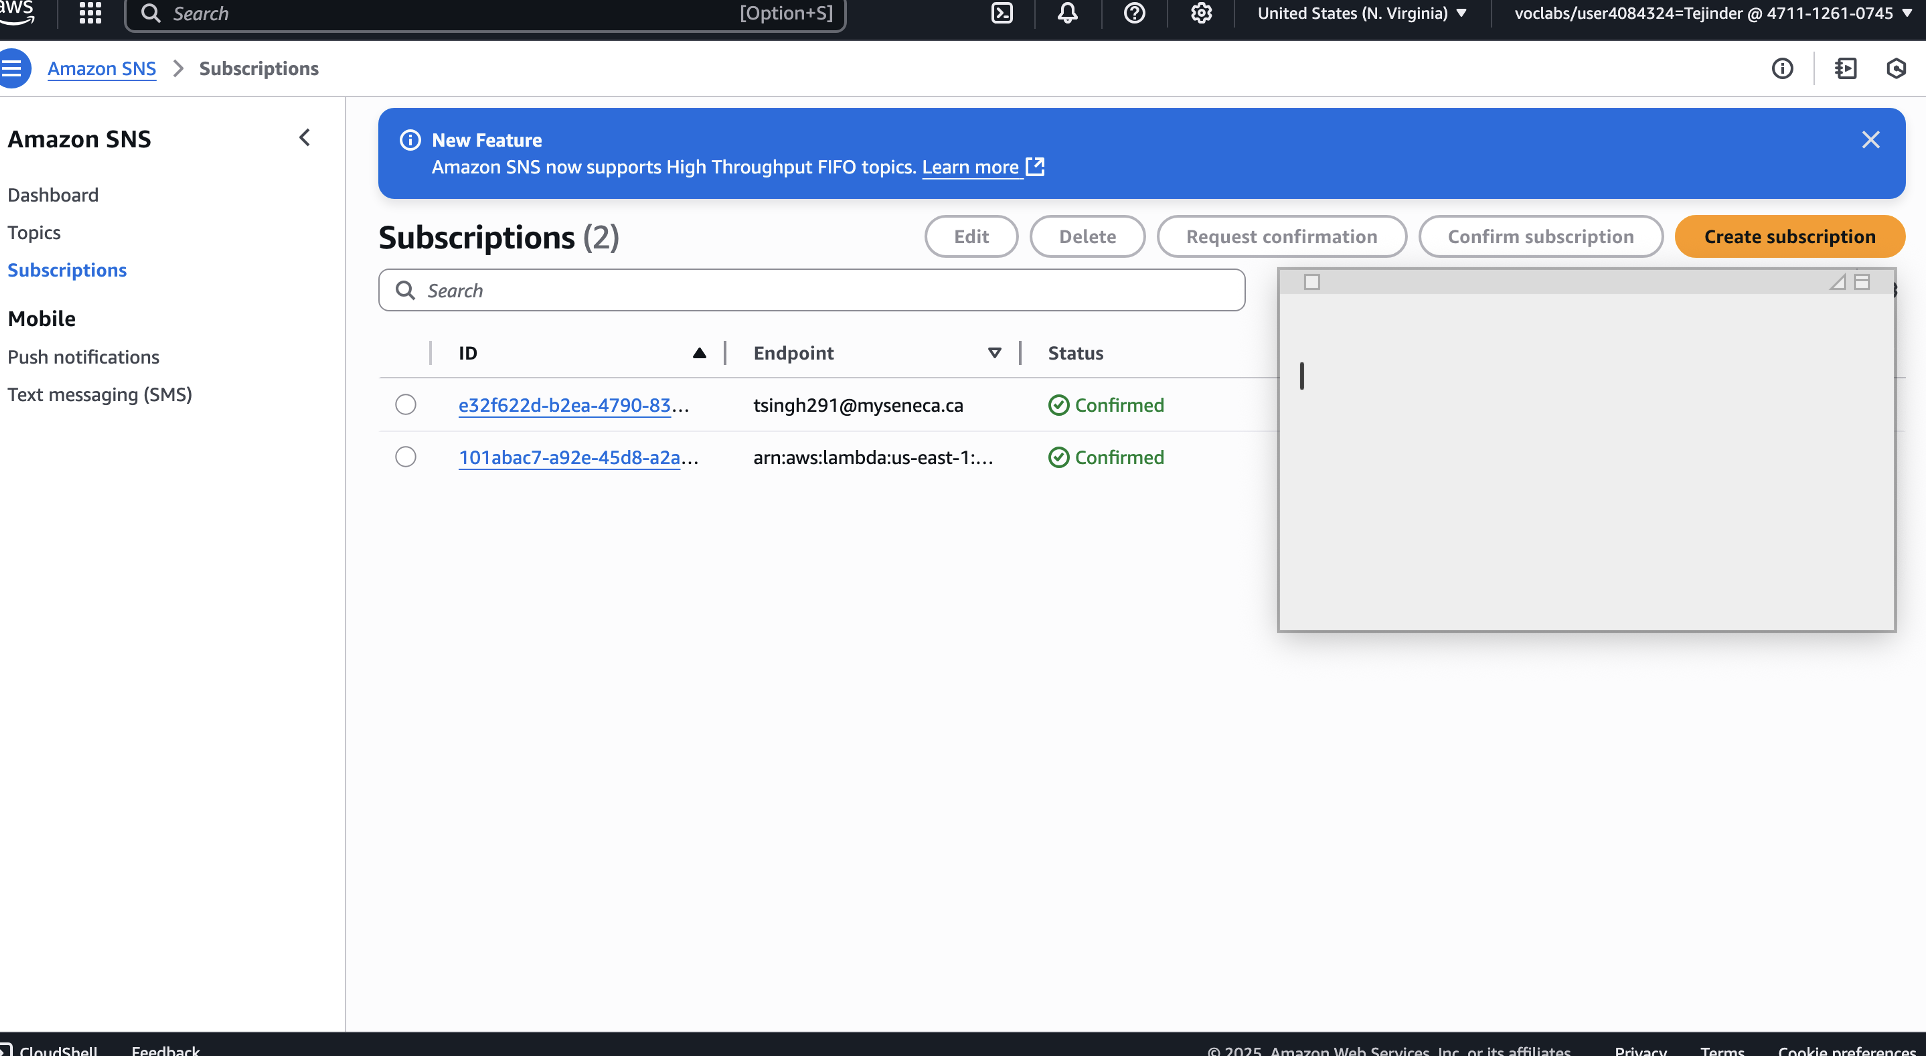Click the Status column header
The image size is (1926, 1056).
(1075, 353)
